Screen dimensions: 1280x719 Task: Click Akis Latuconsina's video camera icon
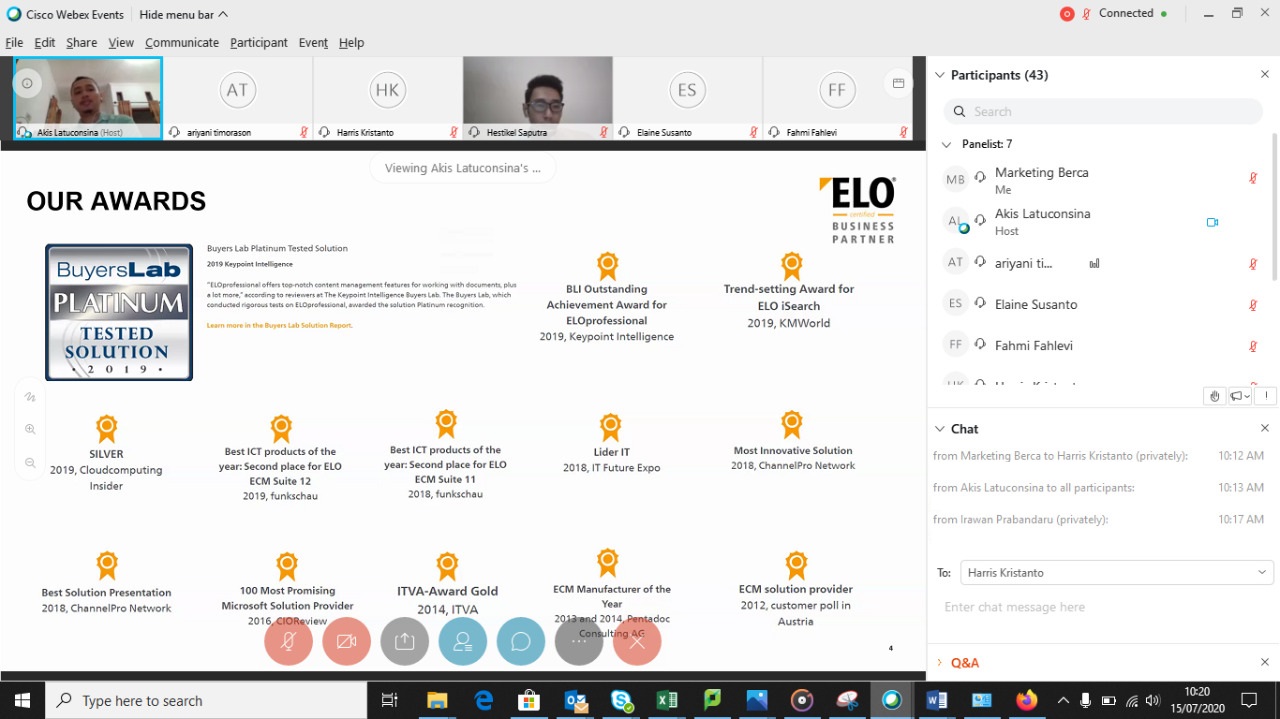[x=1212, y=222]
